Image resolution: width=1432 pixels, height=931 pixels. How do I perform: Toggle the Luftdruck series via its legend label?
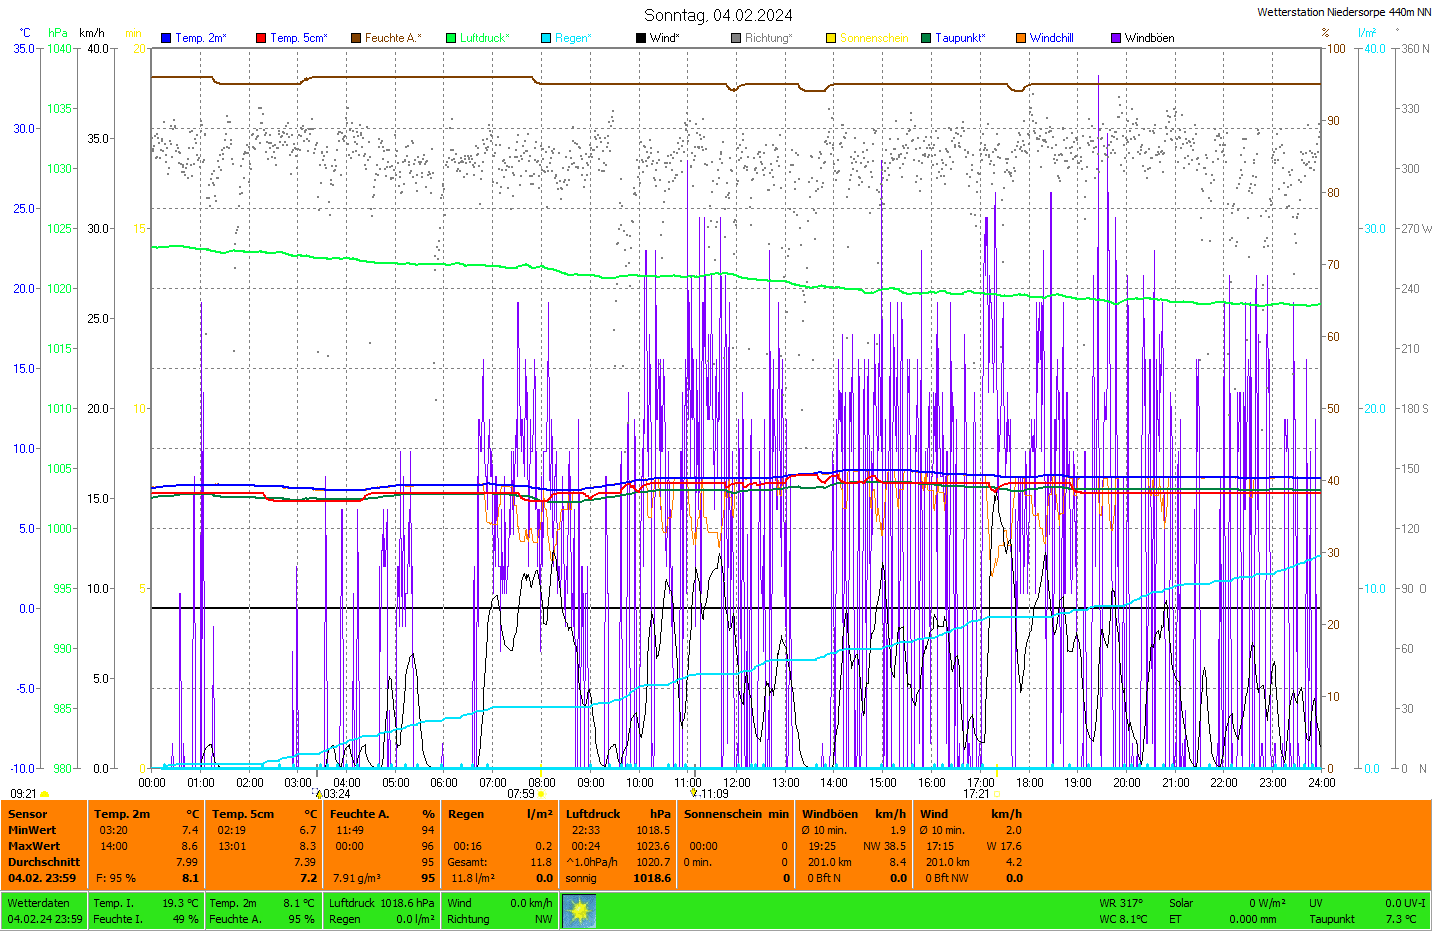click(484, 38)
